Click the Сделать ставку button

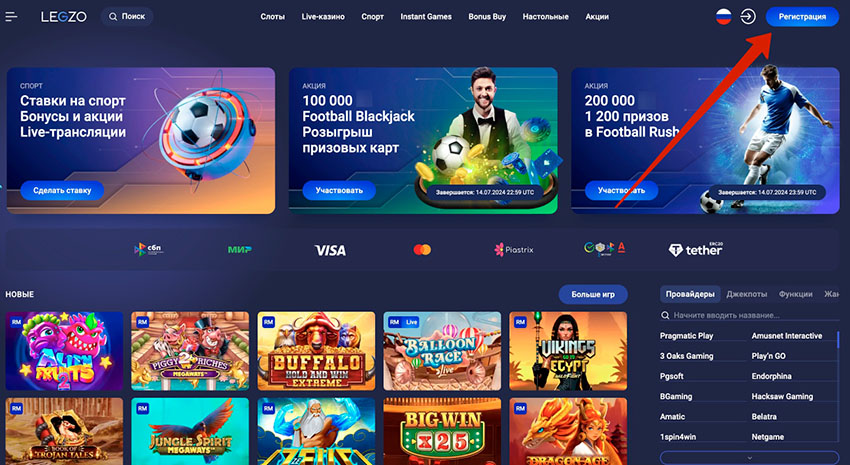(62, 190)
